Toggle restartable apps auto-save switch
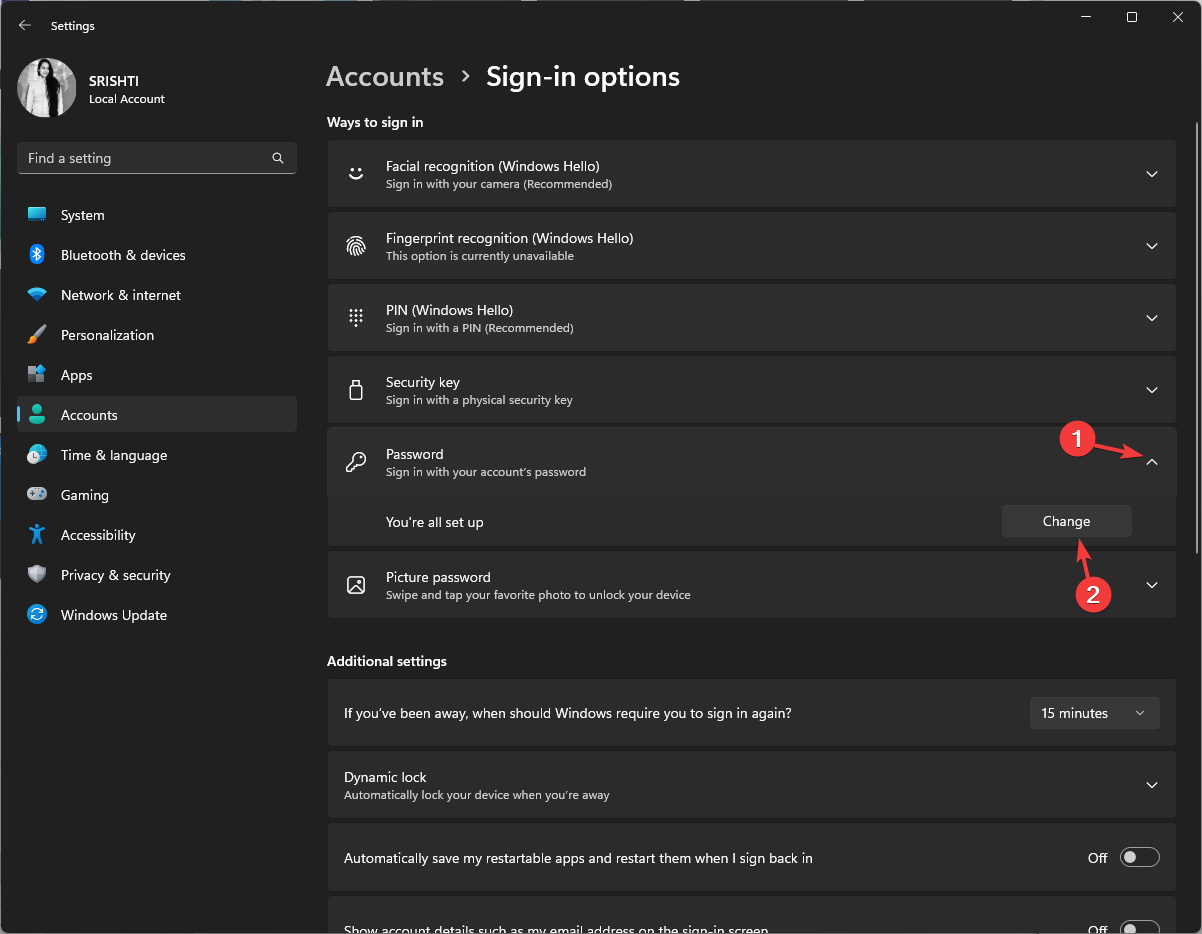 1140,858
